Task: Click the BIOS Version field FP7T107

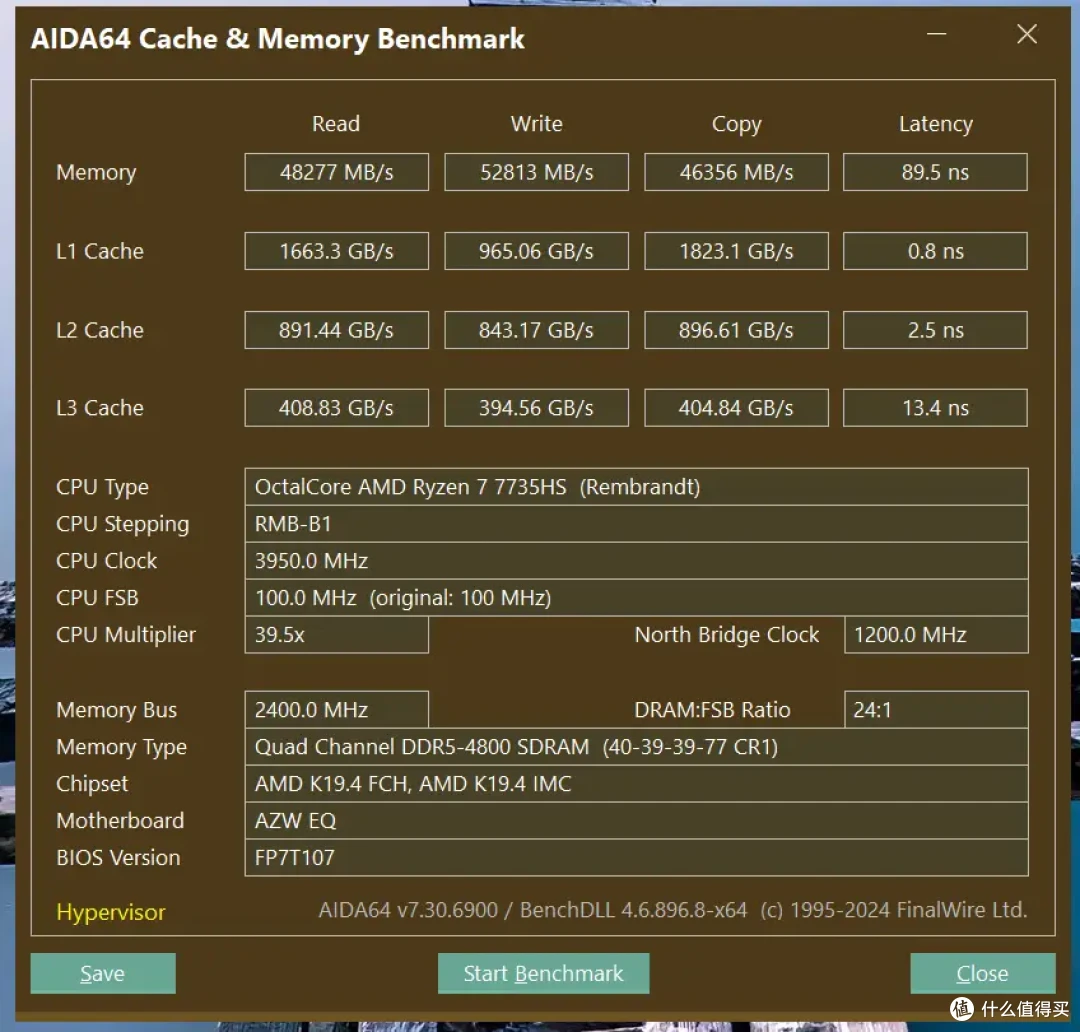Action: tap(636, 858)
